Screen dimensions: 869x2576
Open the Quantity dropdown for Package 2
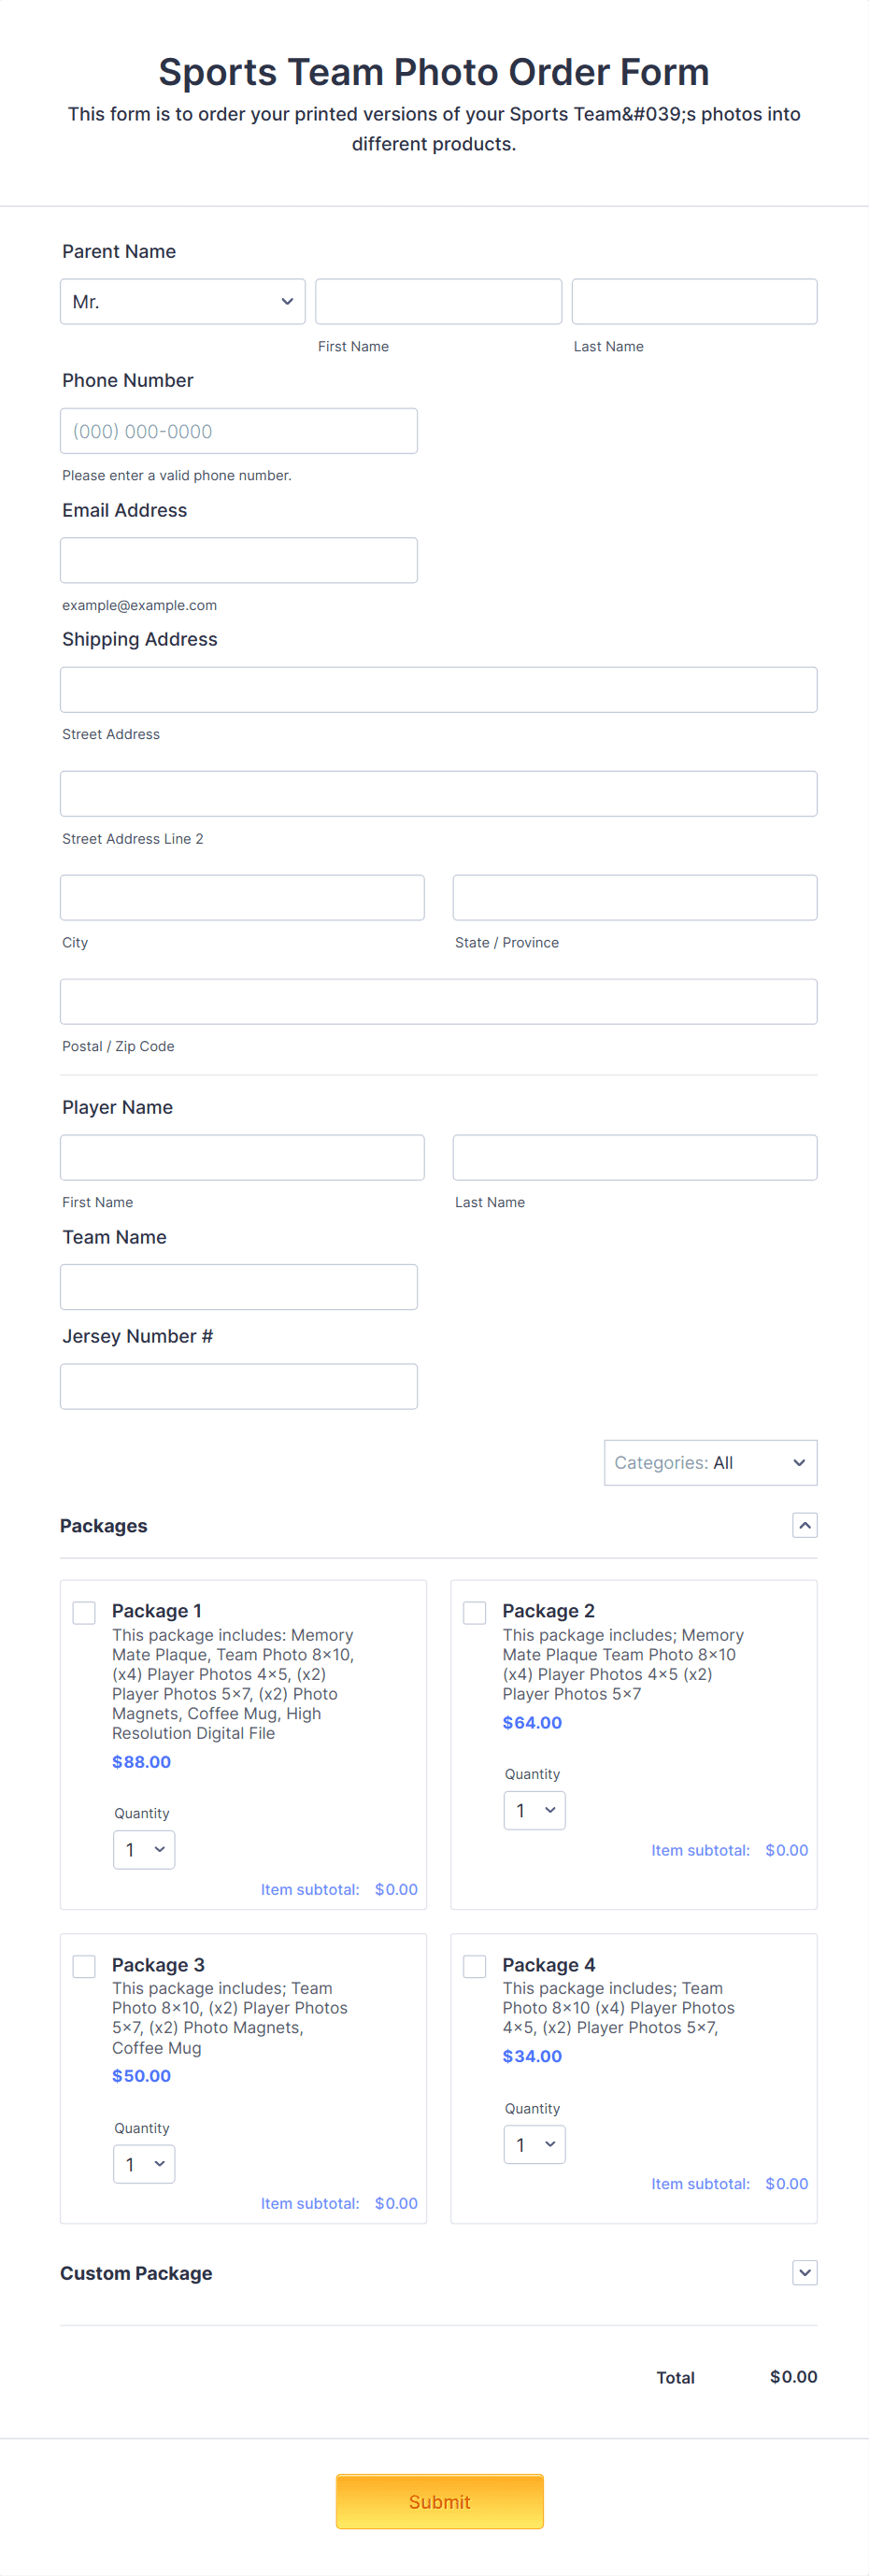pyautogui.click(x=534, y=1810)
